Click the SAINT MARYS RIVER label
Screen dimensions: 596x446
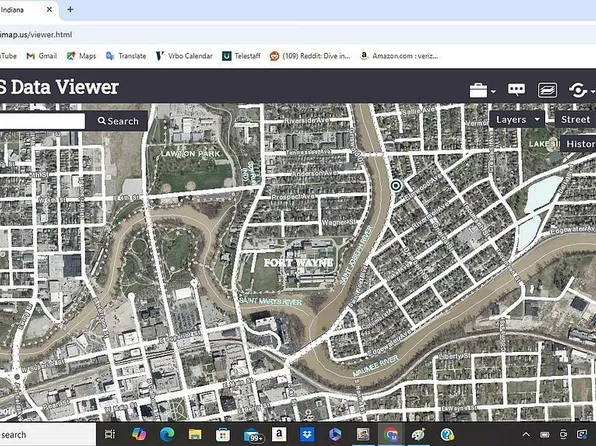(x=270, y=301)
